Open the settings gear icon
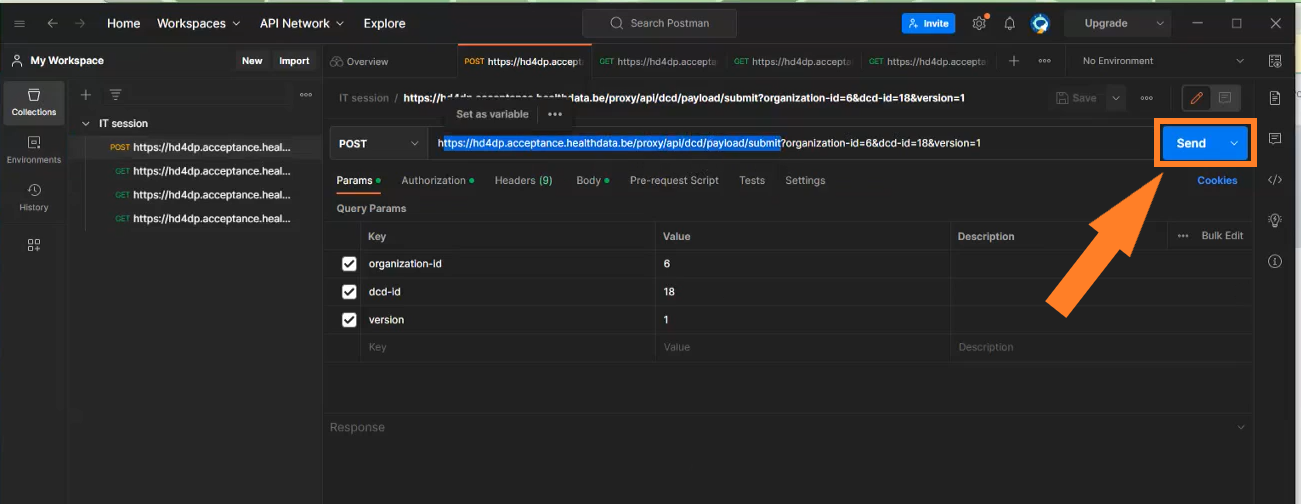 [x=979, y=23]
